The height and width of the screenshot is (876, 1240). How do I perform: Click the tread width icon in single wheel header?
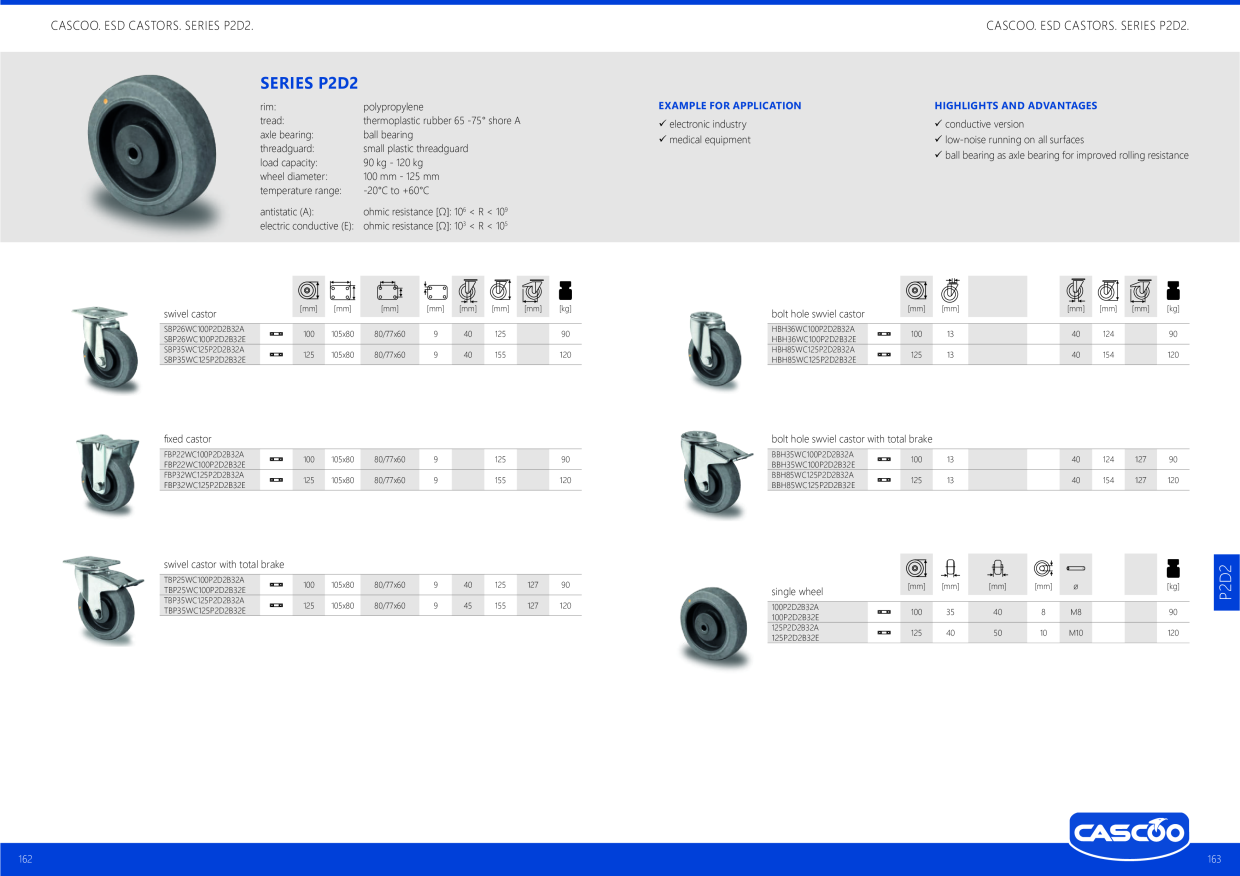(951, 568)
